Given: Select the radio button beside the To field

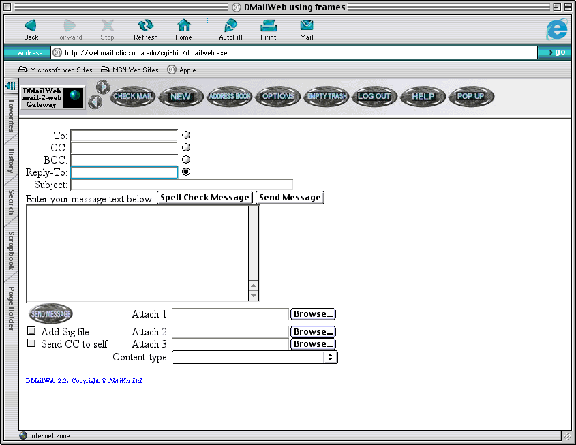Looking at the screenshot, I should [x=186, y=135].
